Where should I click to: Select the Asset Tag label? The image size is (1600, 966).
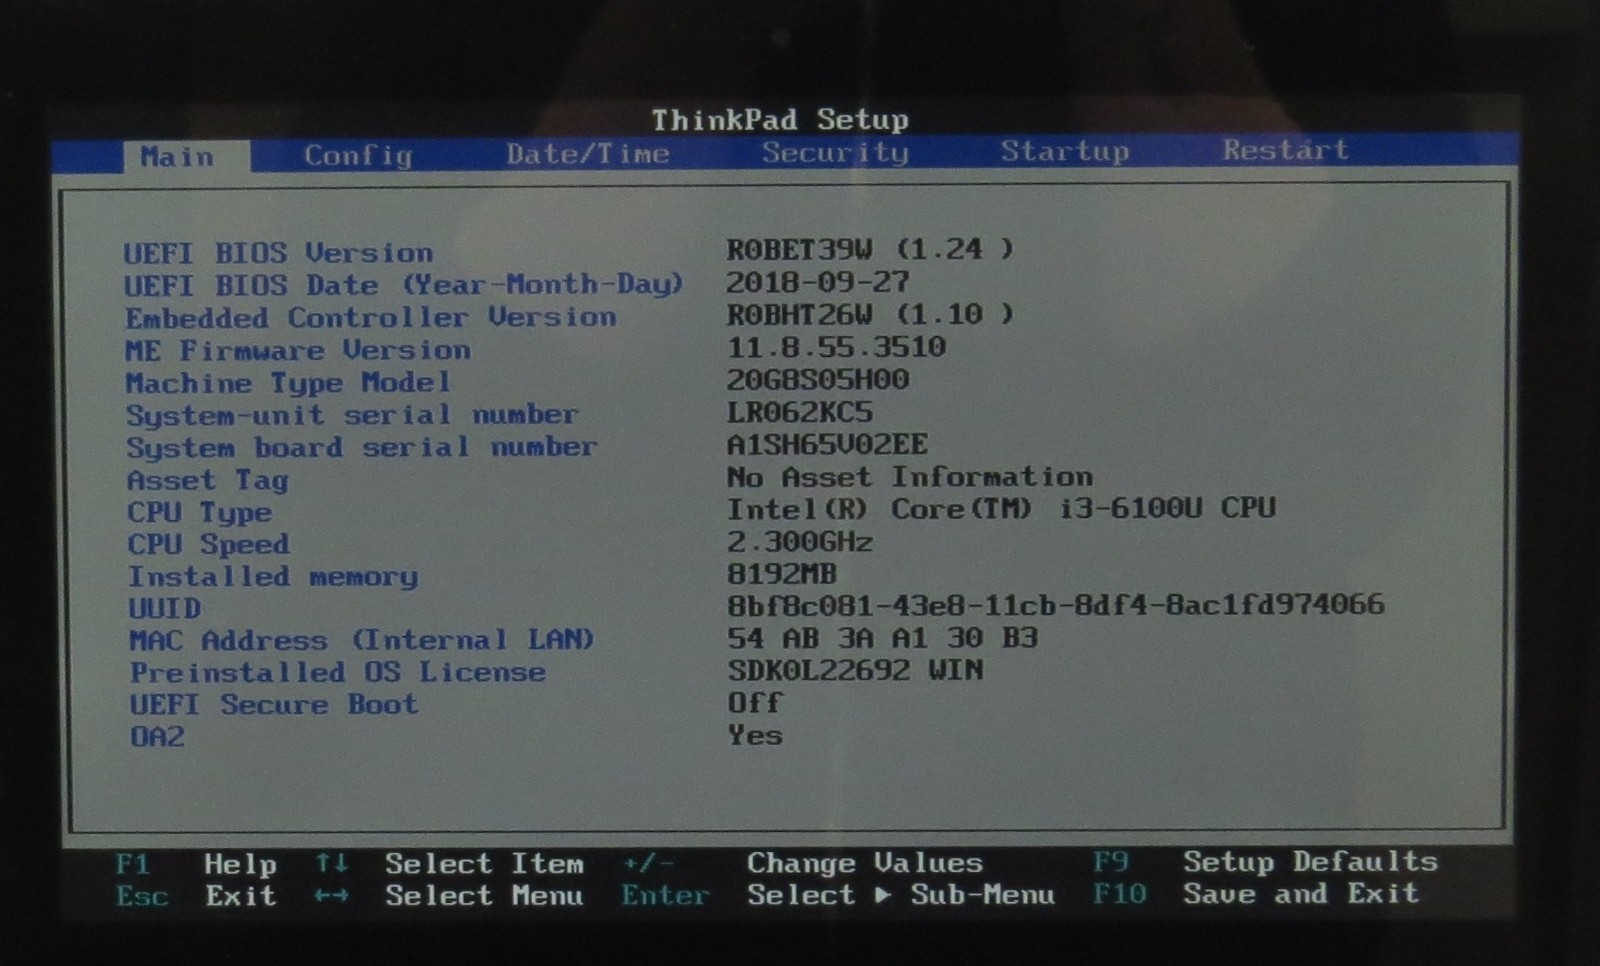[x=208, y=481]
